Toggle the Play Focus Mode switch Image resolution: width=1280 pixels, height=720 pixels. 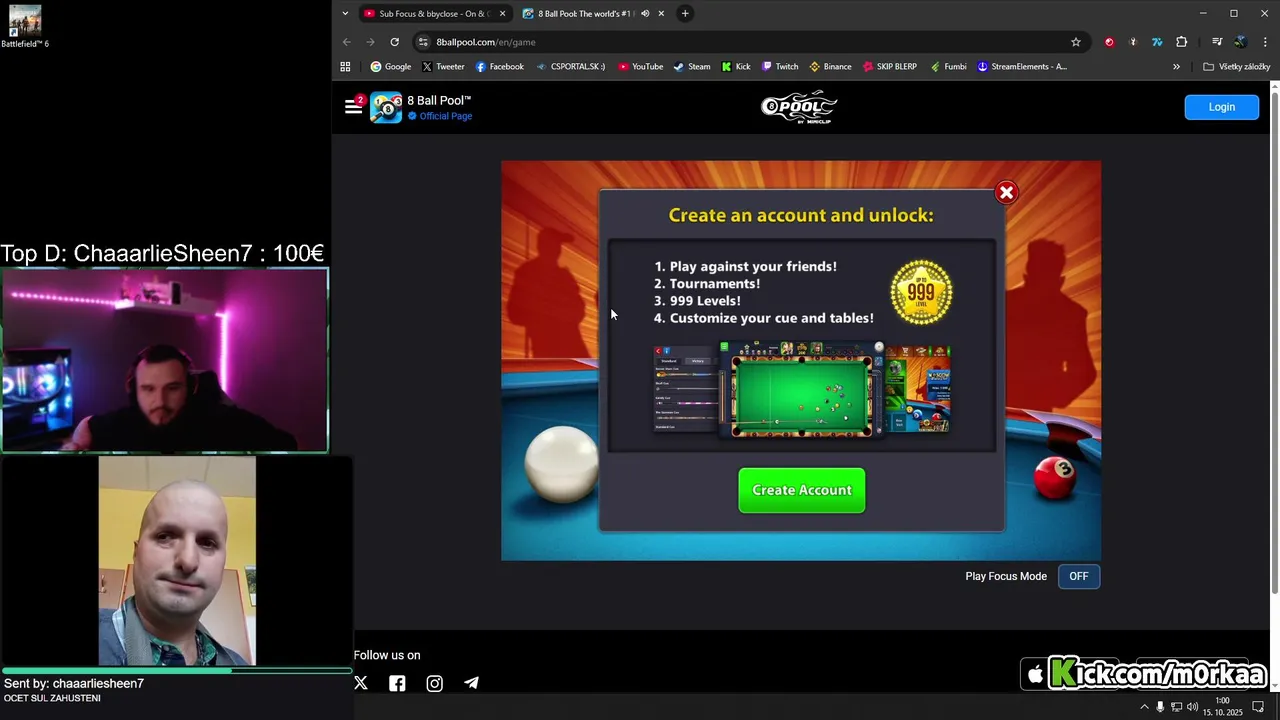click(x=1079, y=576)
